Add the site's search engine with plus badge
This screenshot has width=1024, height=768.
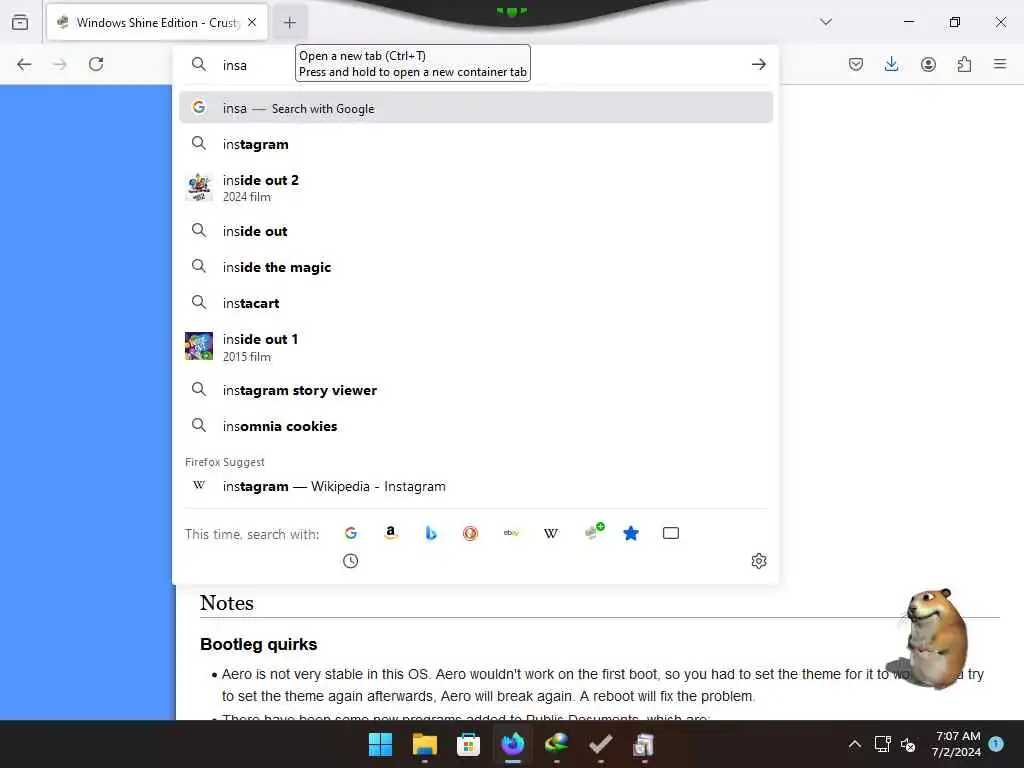coord(594,531)
